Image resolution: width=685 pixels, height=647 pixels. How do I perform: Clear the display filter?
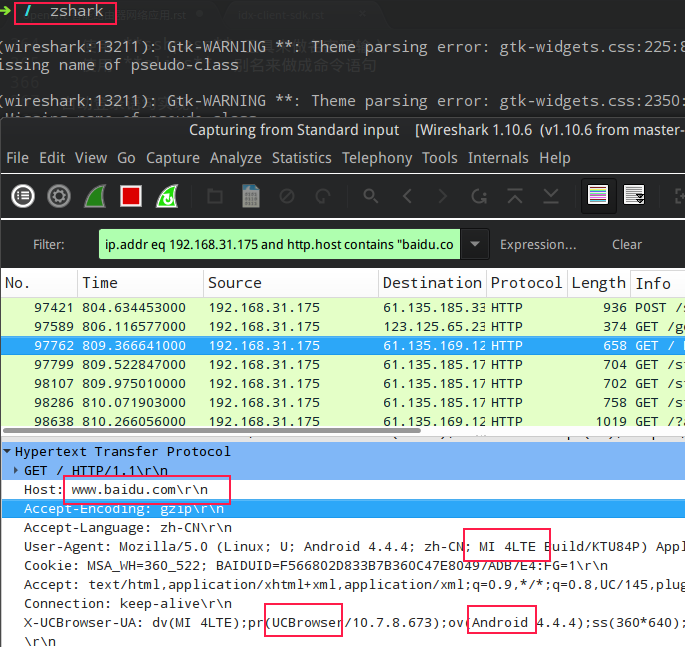click(627, 244)
